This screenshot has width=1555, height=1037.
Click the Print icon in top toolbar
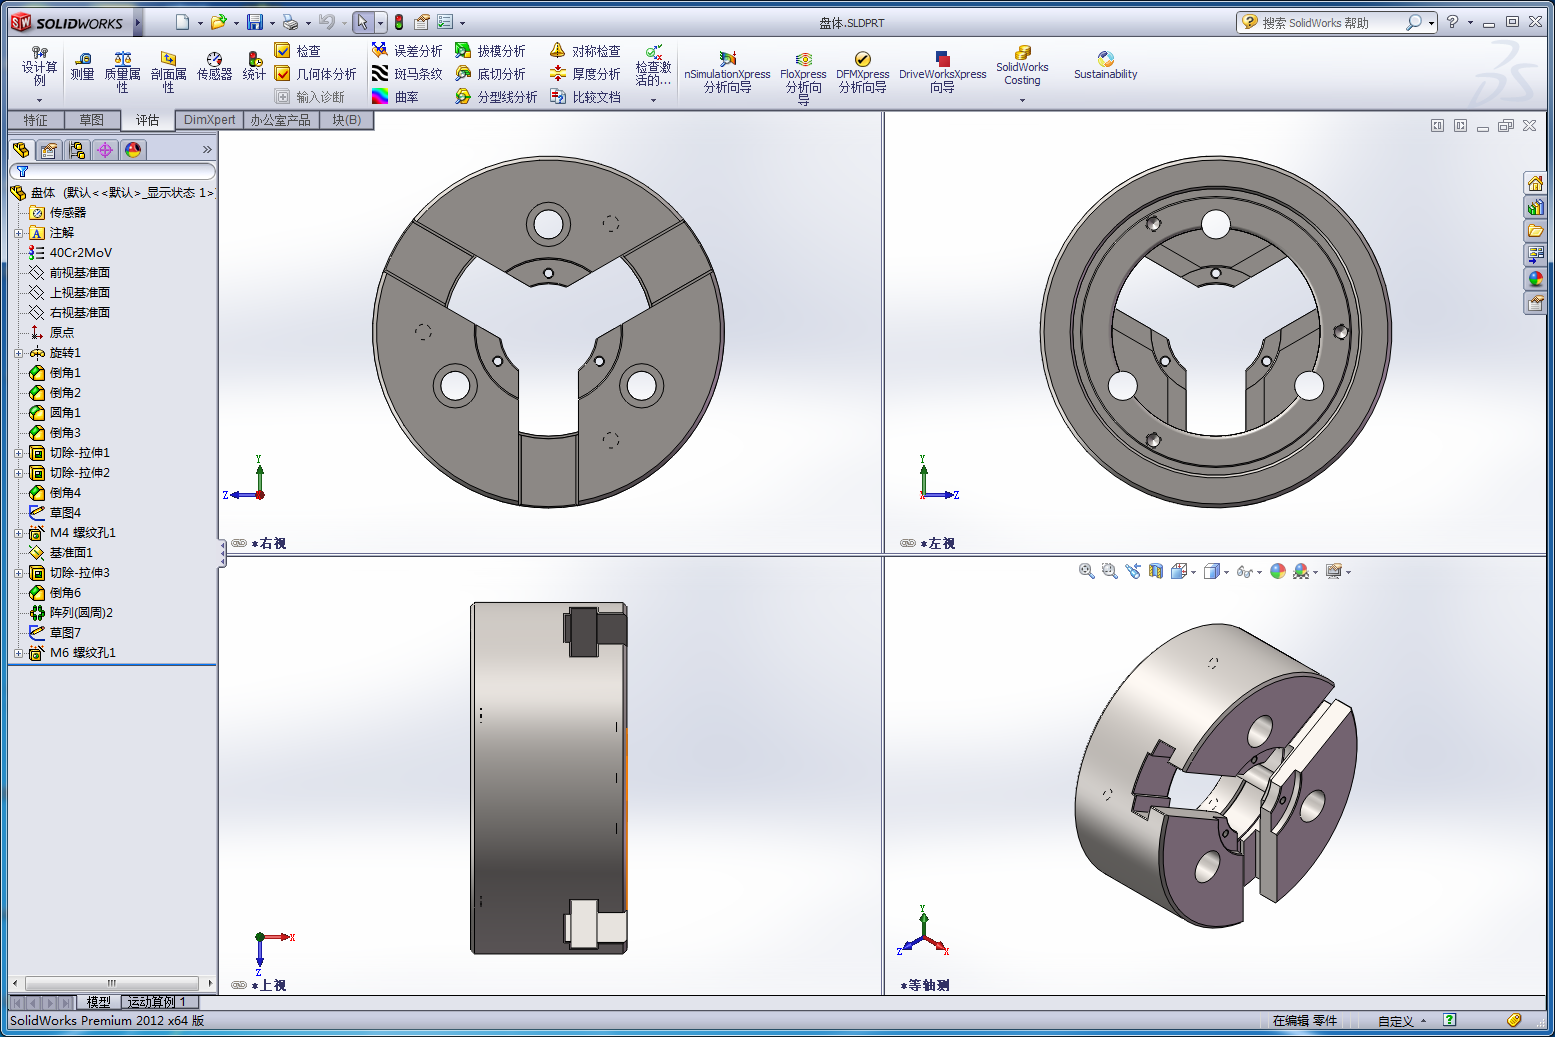[x=290, y=22]
